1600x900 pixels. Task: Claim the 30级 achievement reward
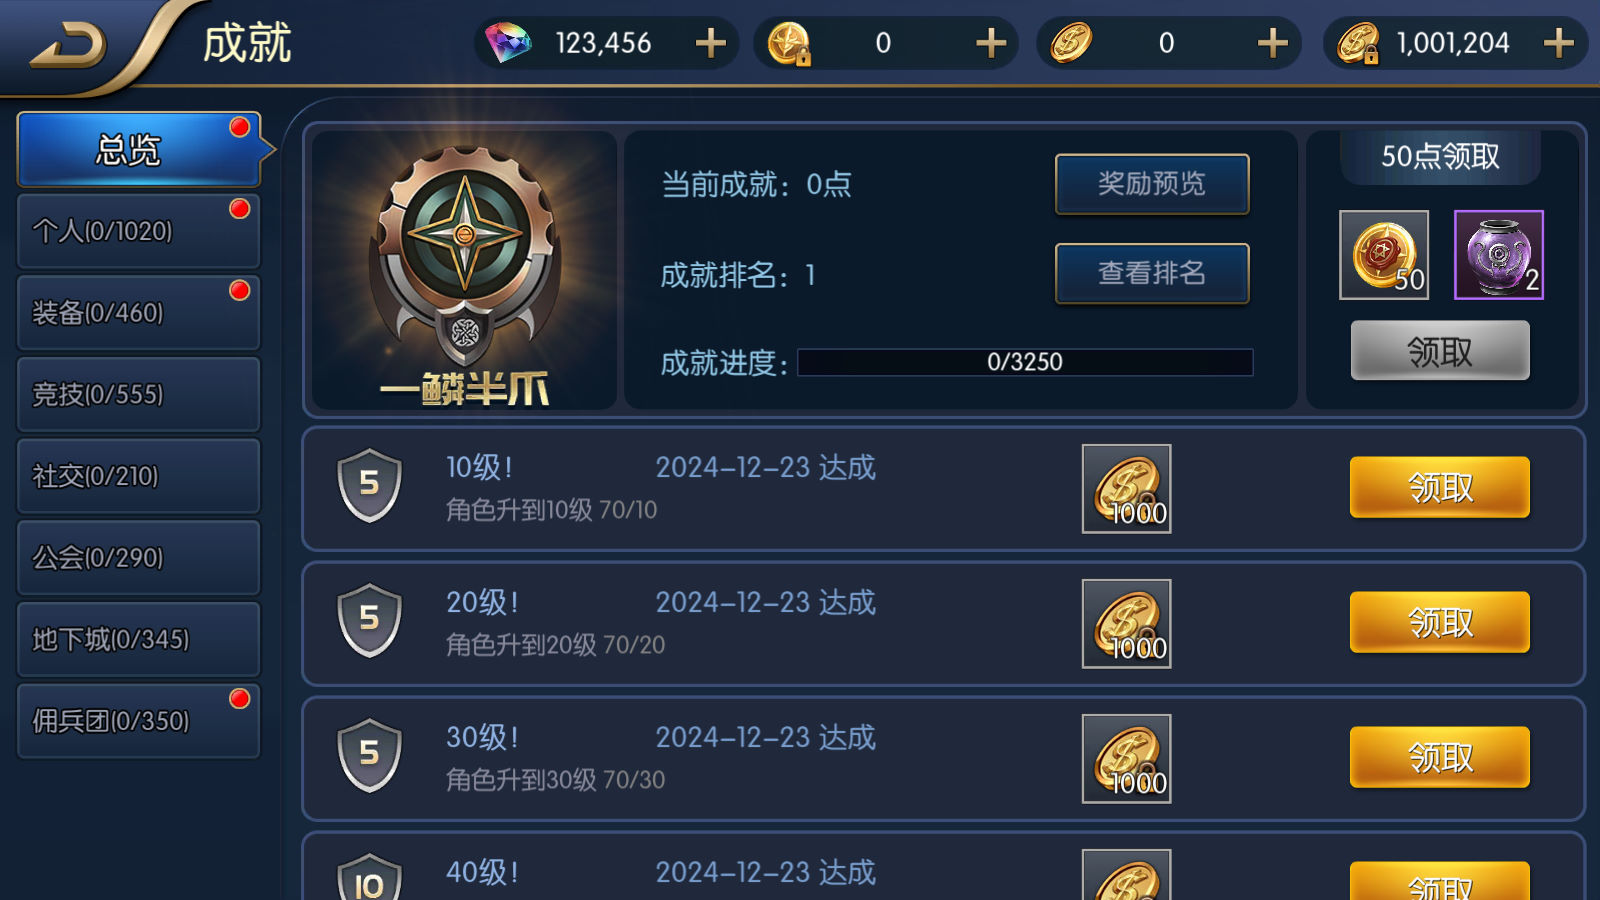click(x=1440, y=758)
